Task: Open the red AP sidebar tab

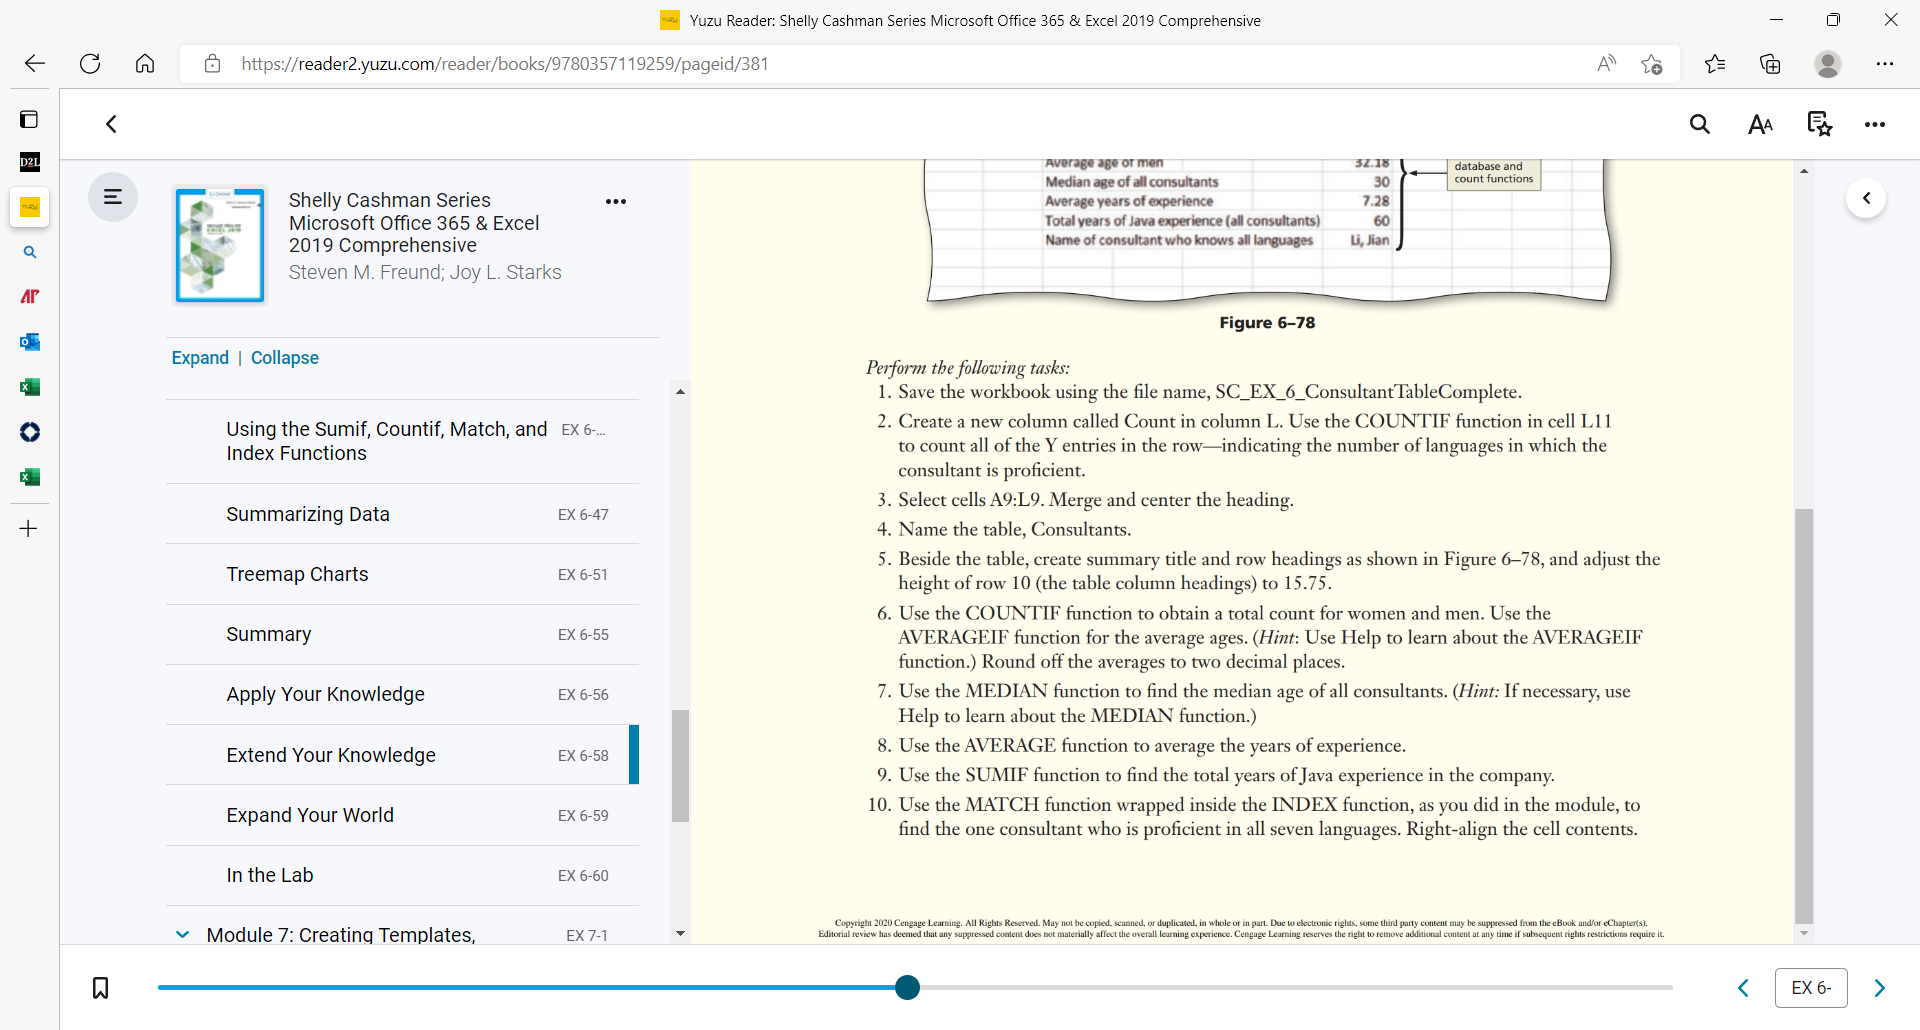Action: (30, 297)
